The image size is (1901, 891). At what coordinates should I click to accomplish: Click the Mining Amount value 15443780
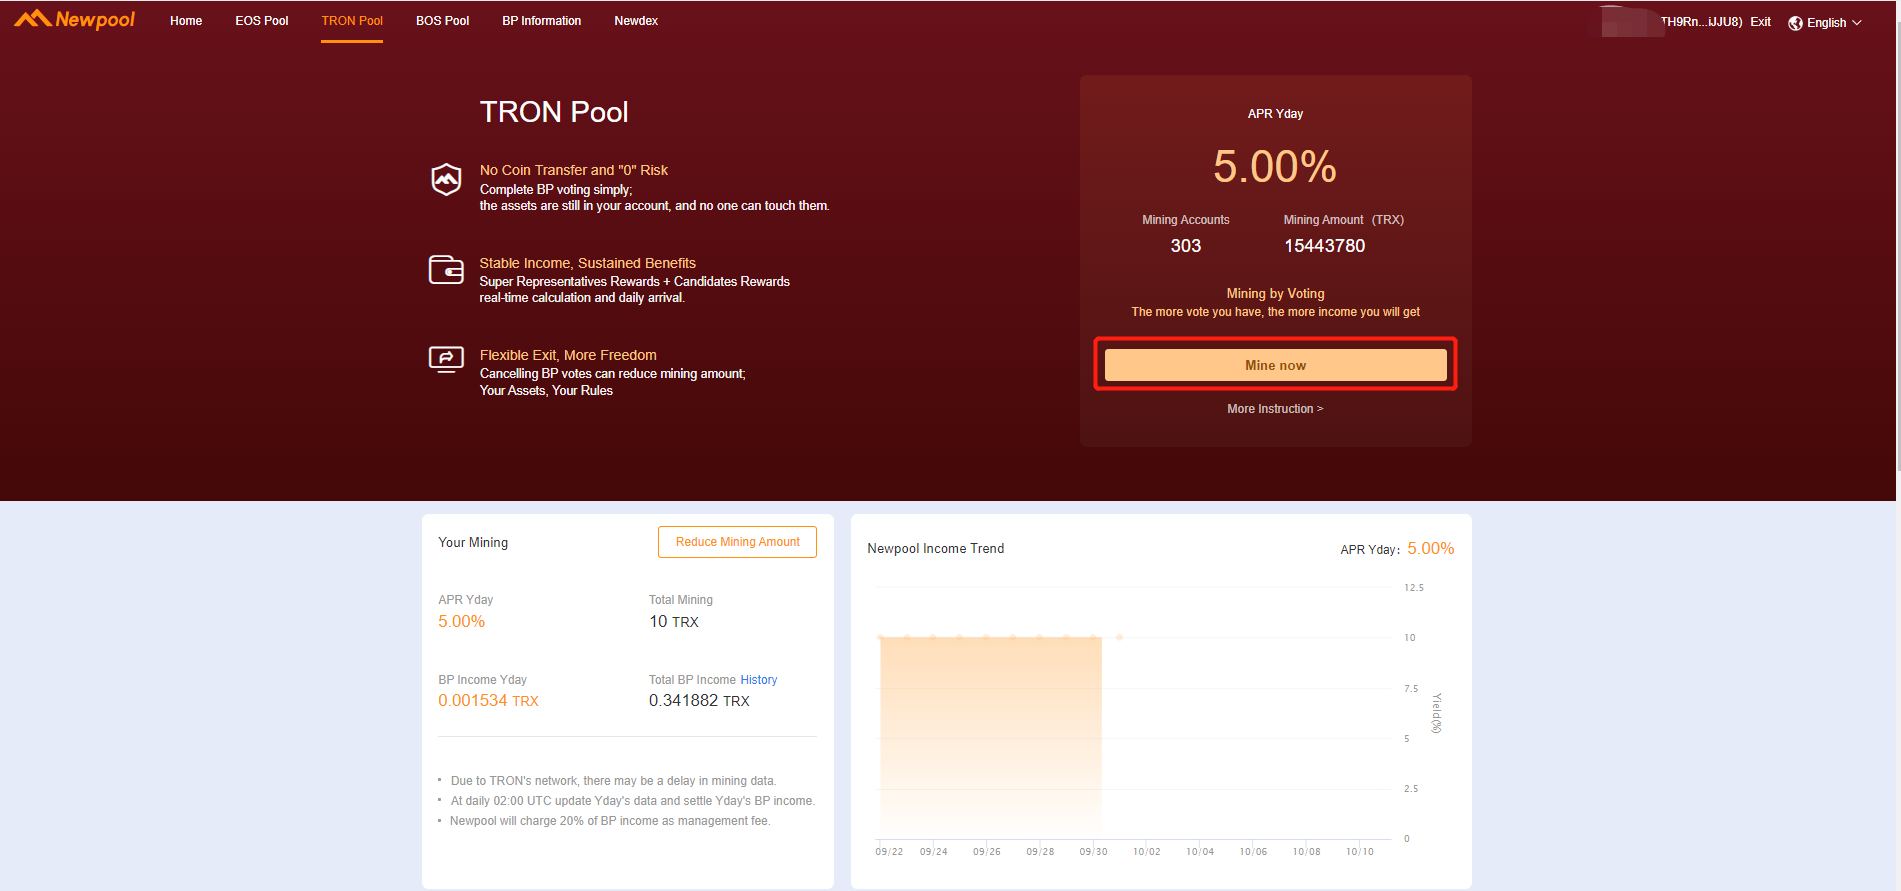pos(1324,246)
